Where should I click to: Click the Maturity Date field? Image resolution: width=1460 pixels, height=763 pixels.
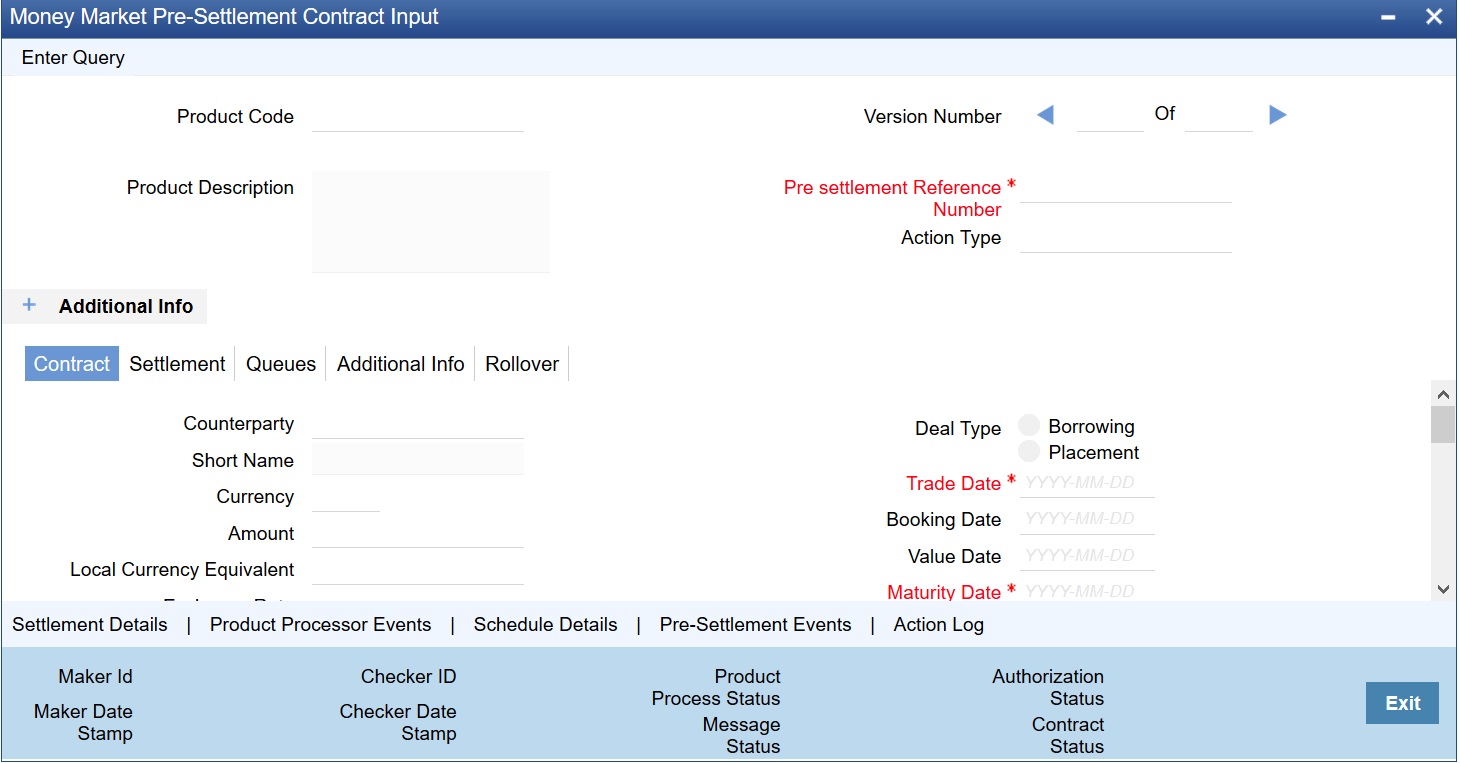tap(1087, 591)
